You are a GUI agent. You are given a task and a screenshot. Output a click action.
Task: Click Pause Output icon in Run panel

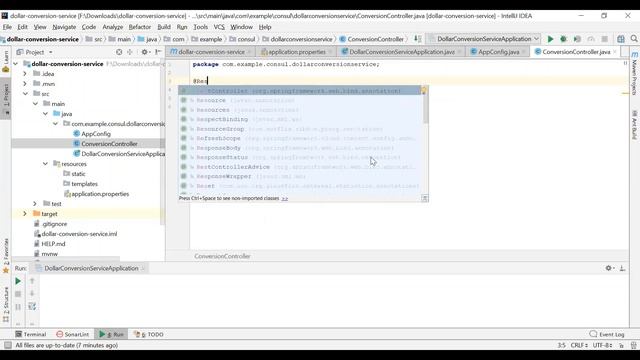click(x=18, y=307)
